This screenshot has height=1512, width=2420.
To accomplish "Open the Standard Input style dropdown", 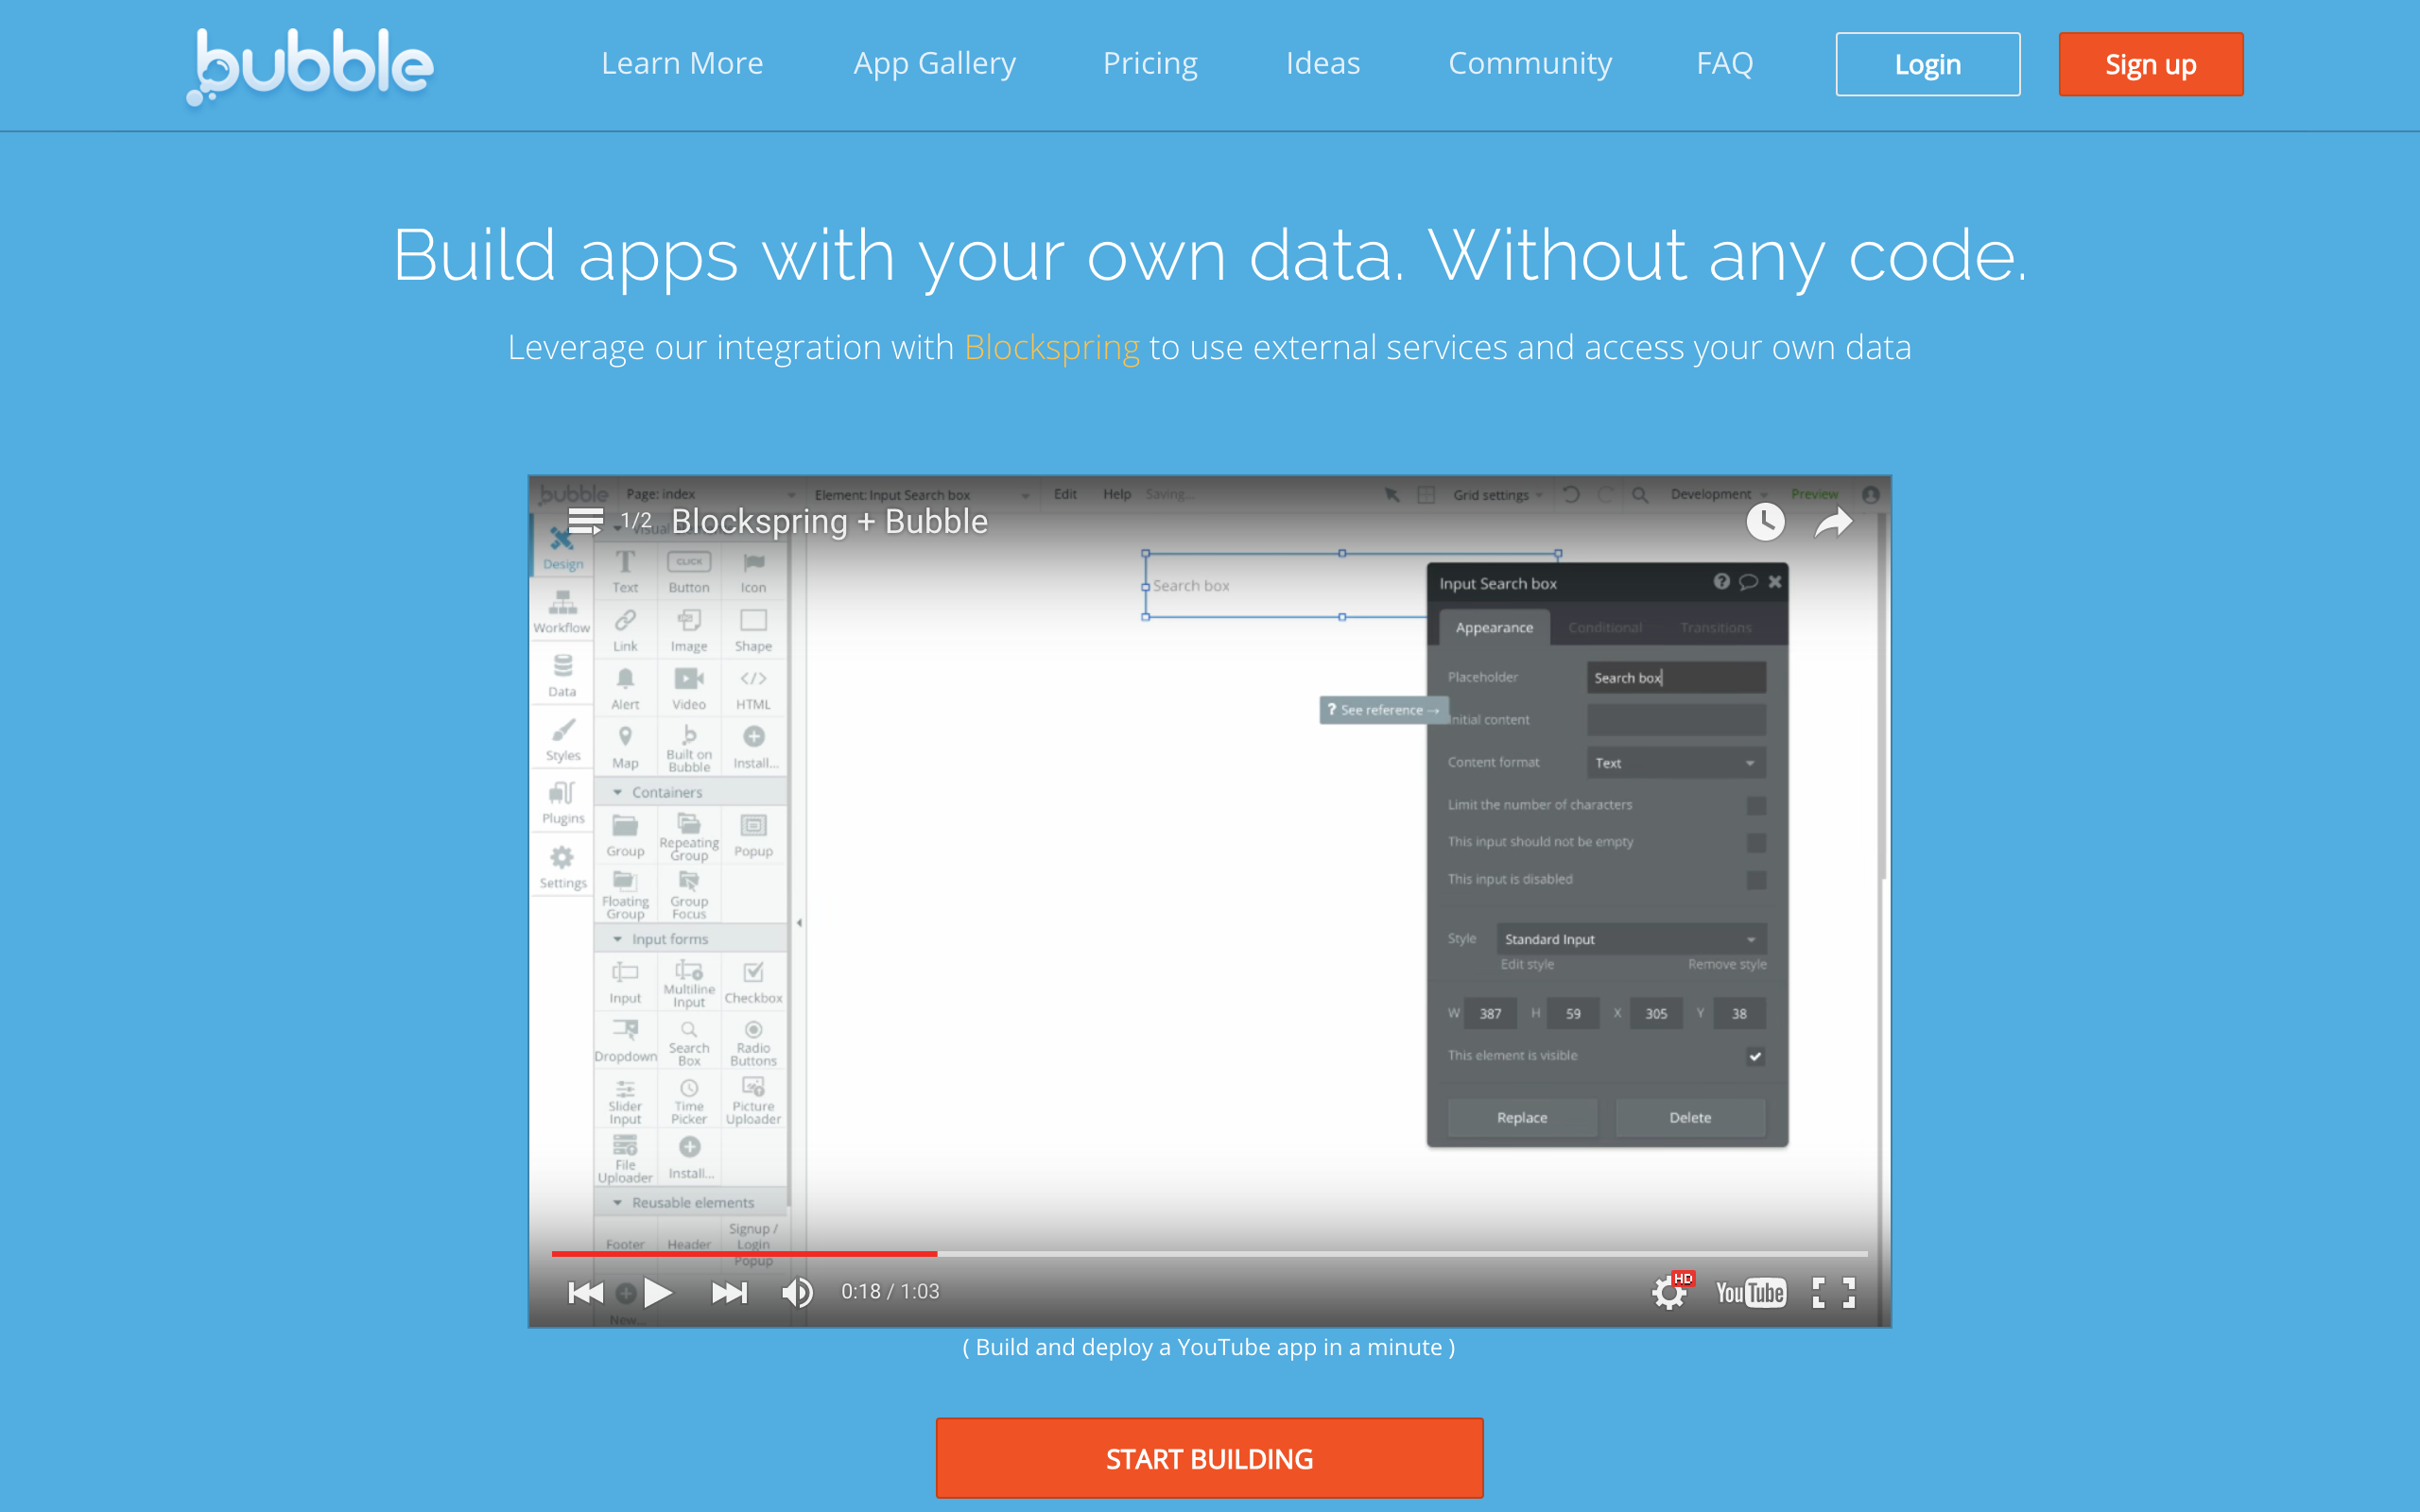I will coord(1630,939).
